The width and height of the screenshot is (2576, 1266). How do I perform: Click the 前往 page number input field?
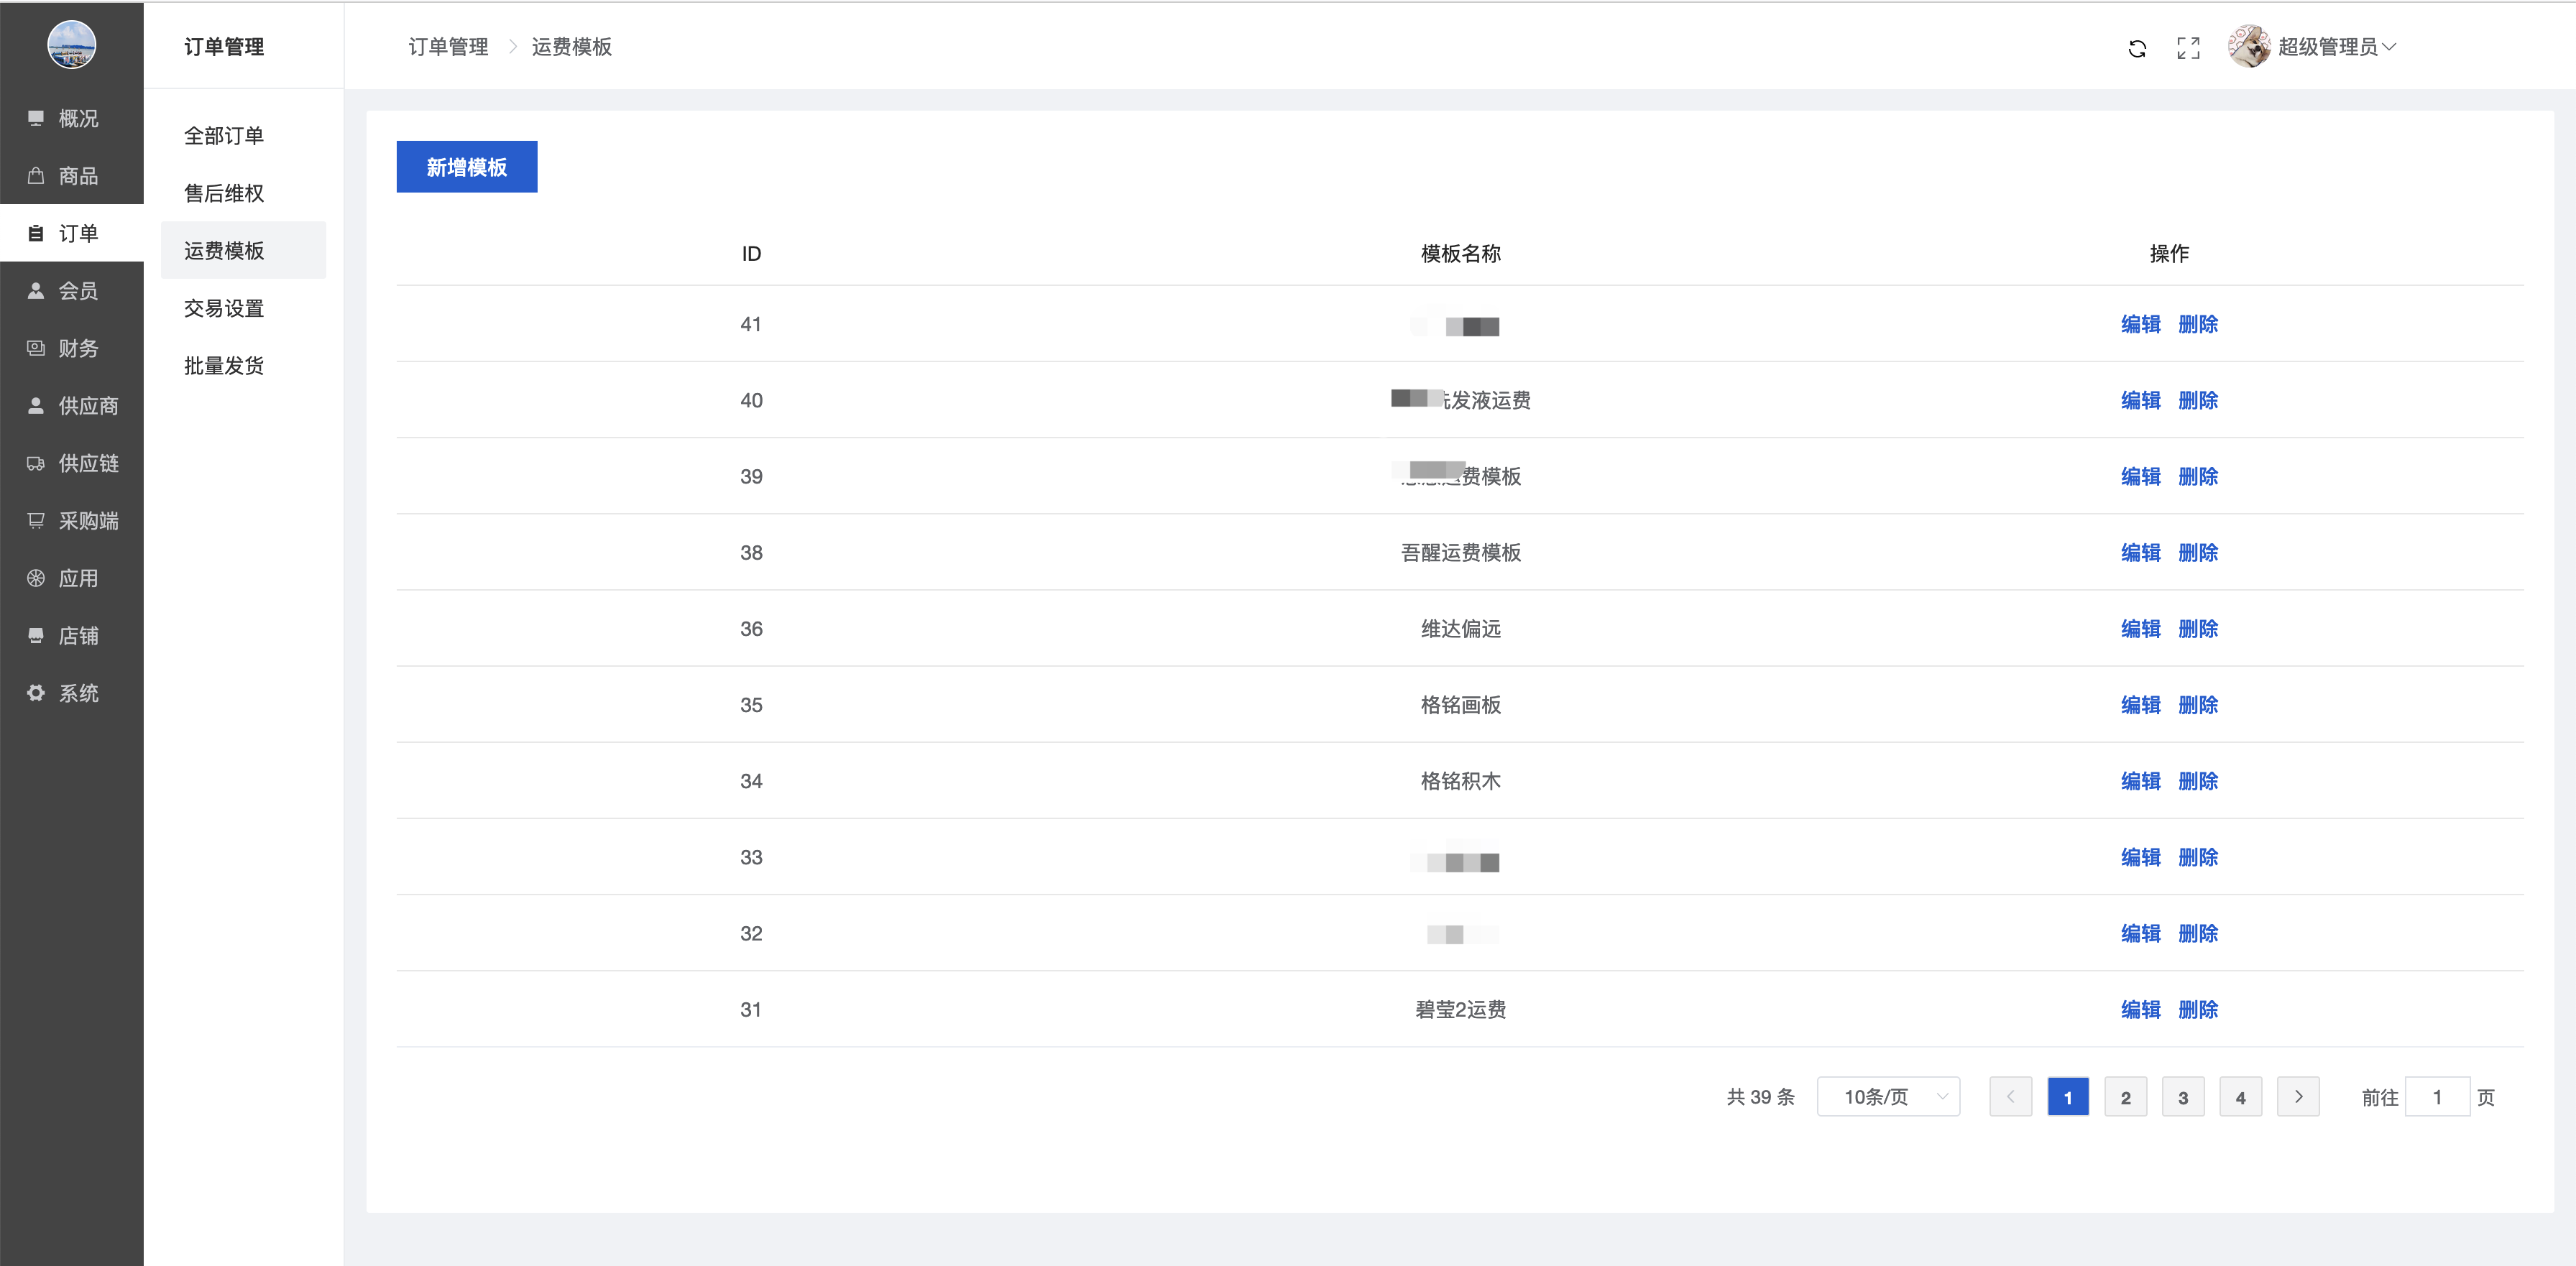point(2436,1097)
